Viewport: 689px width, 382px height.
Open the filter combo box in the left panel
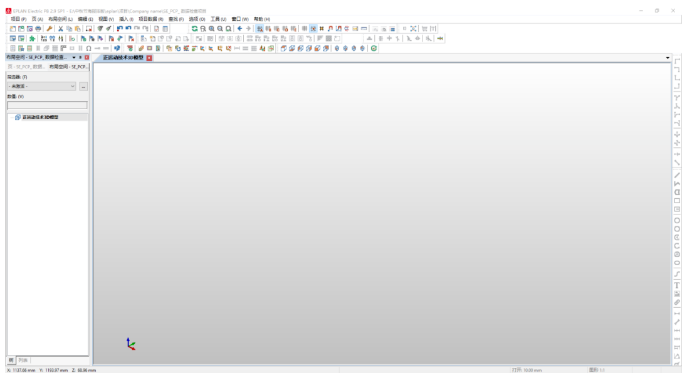coord(42,86)
